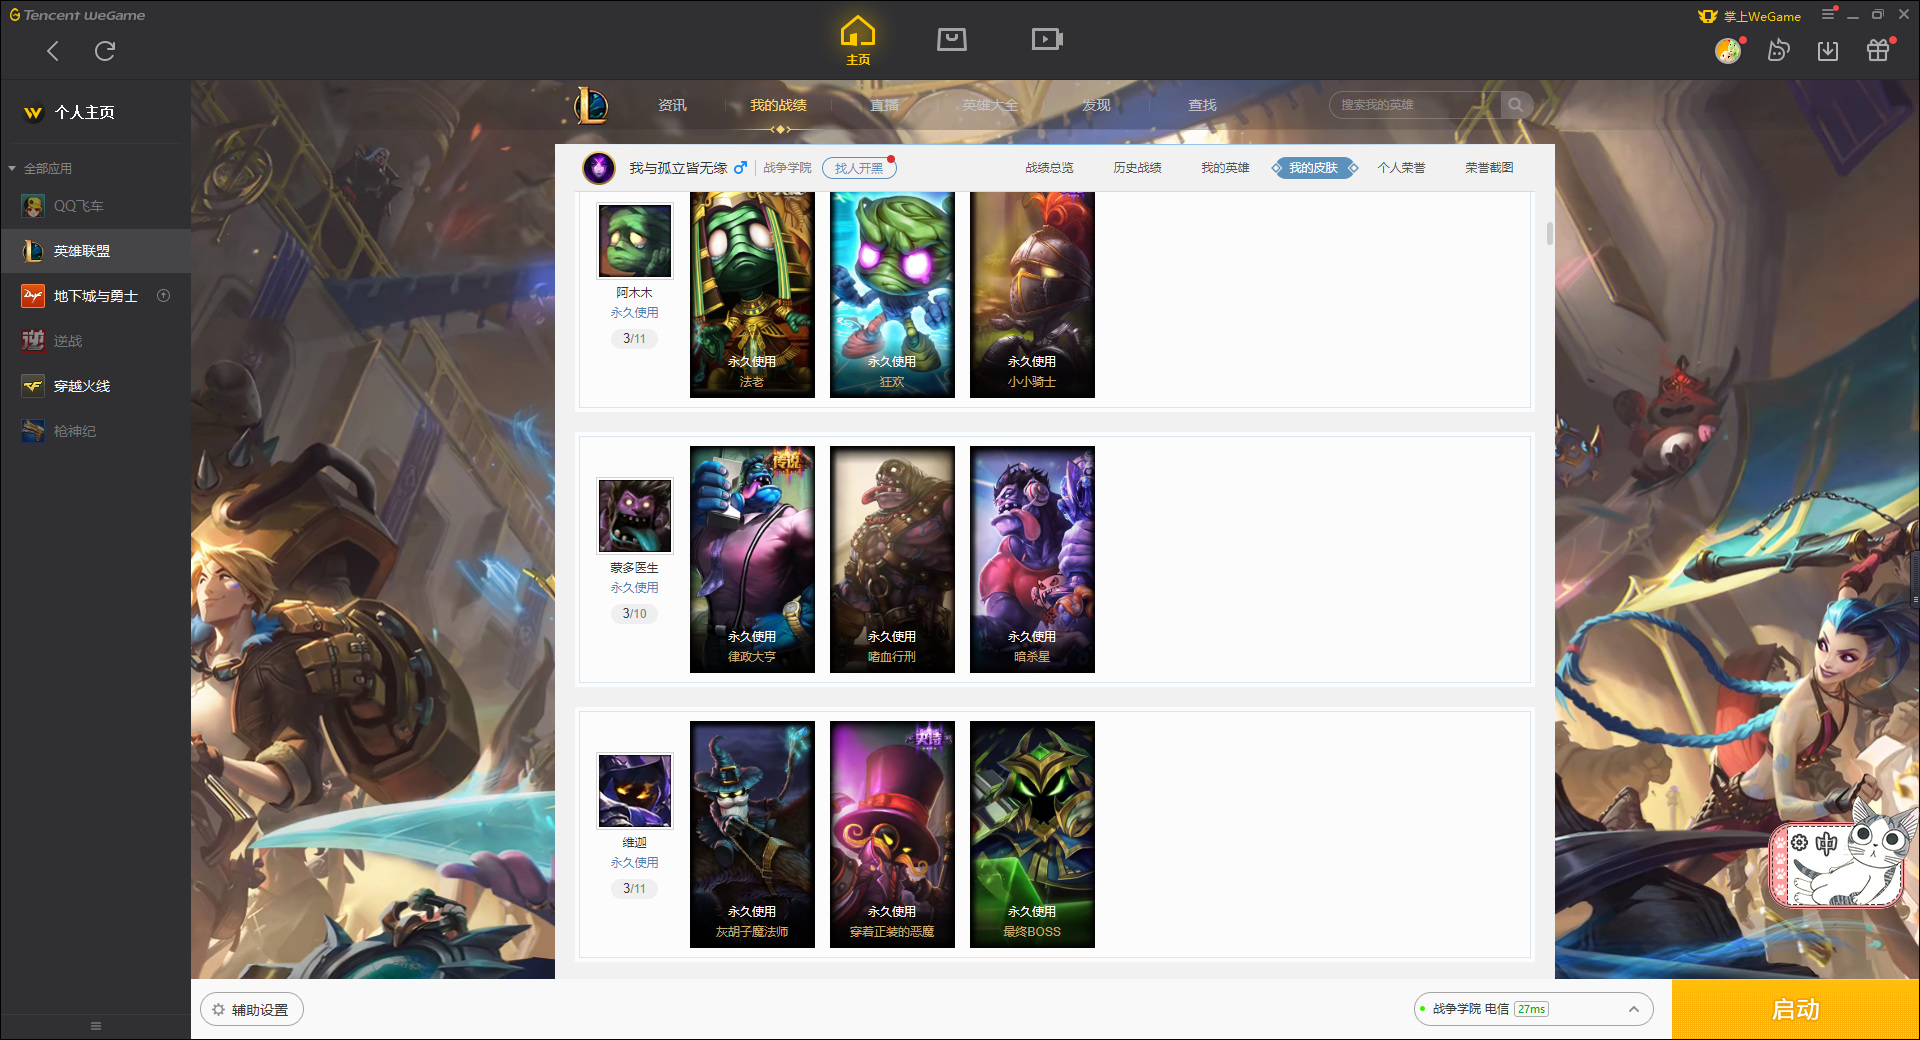The image size is (1920, 1040).
Task: Toggle the 中 input mode on cat widget
Action: (1827, 843)
